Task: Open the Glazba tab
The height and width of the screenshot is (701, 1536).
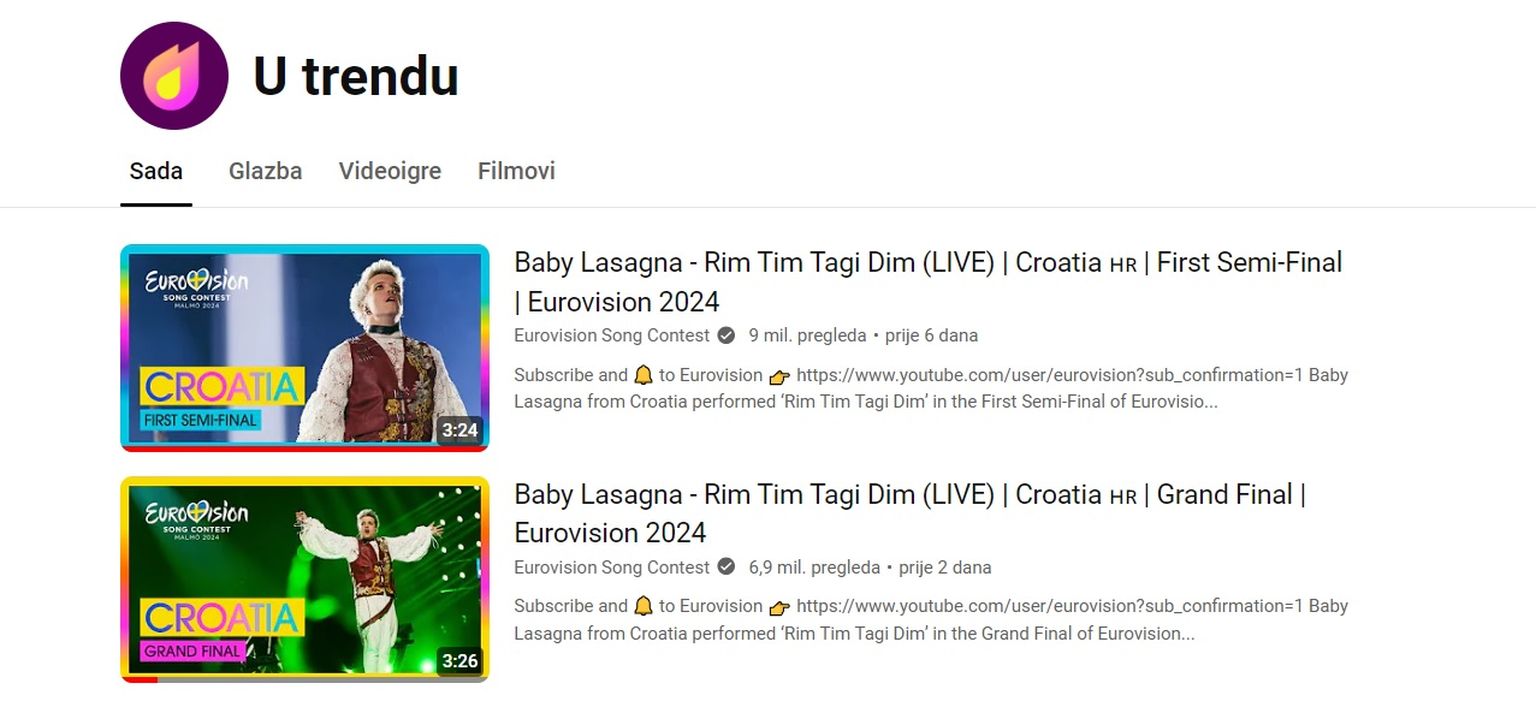Action: [x=265, y=171]
